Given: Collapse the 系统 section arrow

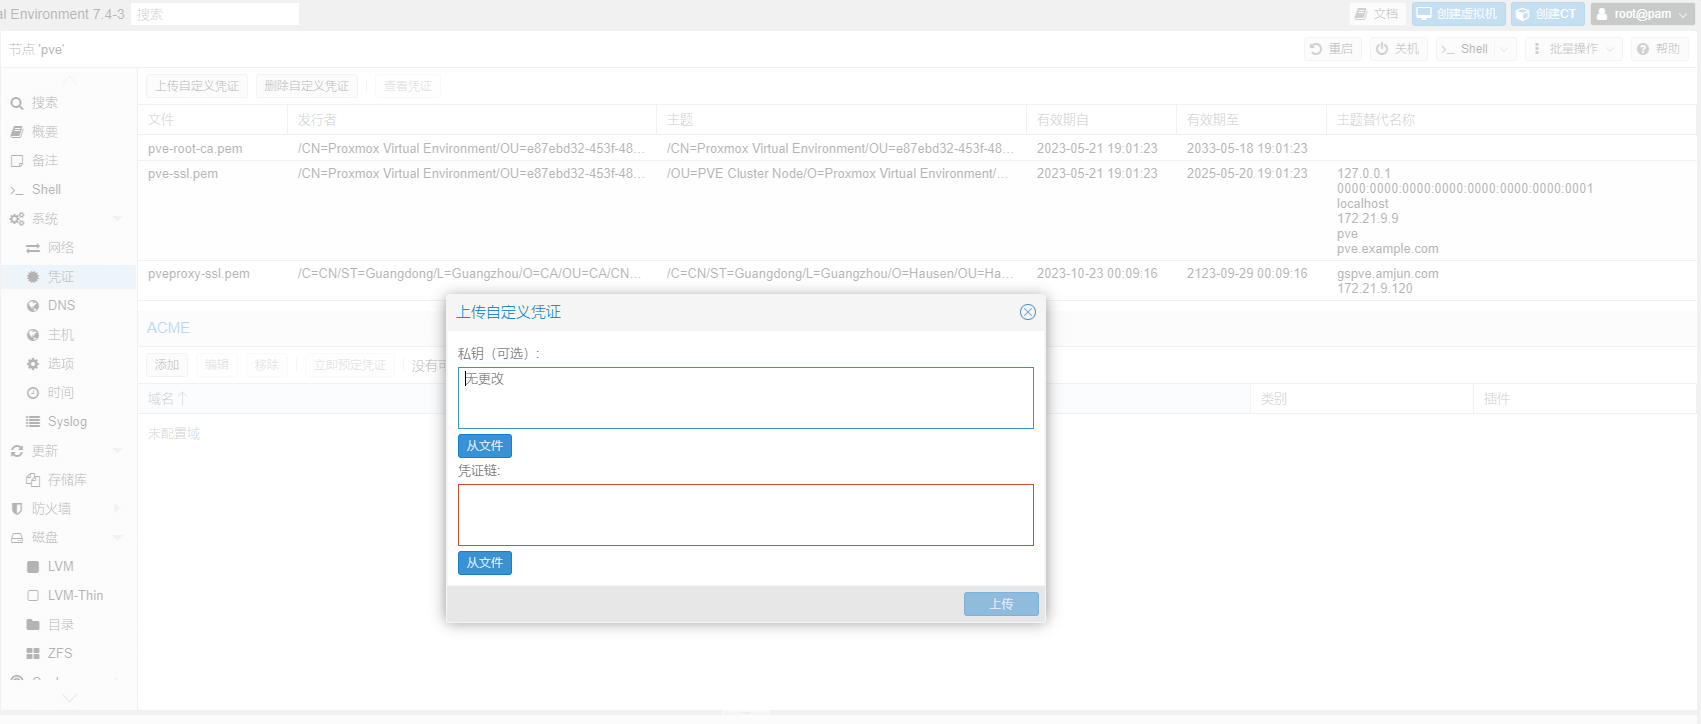Looking at the screenshot, I should 117,219.
